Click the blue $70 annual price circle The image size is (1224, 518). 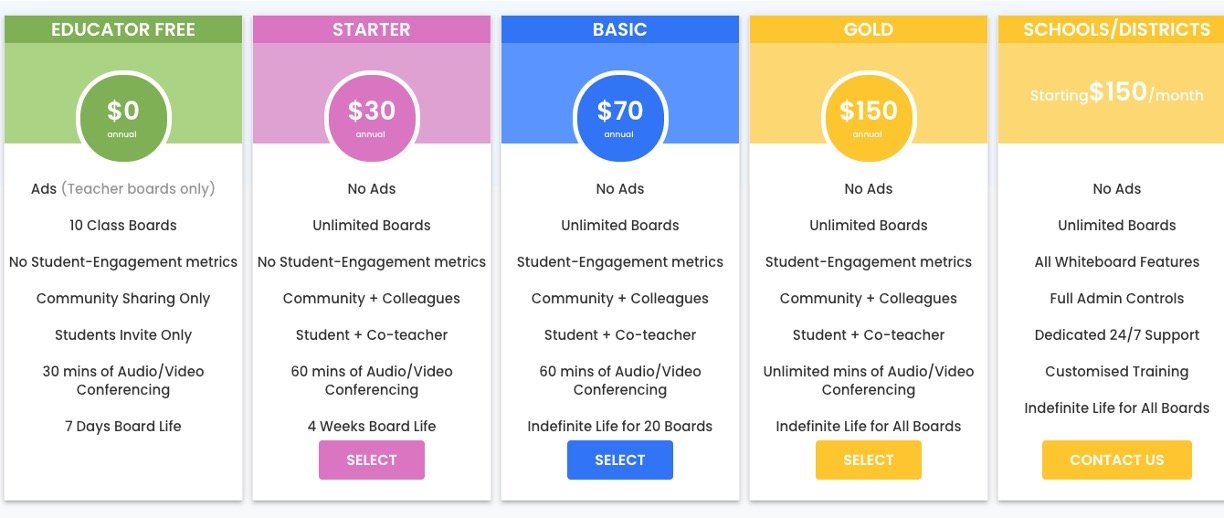point(620,115)
